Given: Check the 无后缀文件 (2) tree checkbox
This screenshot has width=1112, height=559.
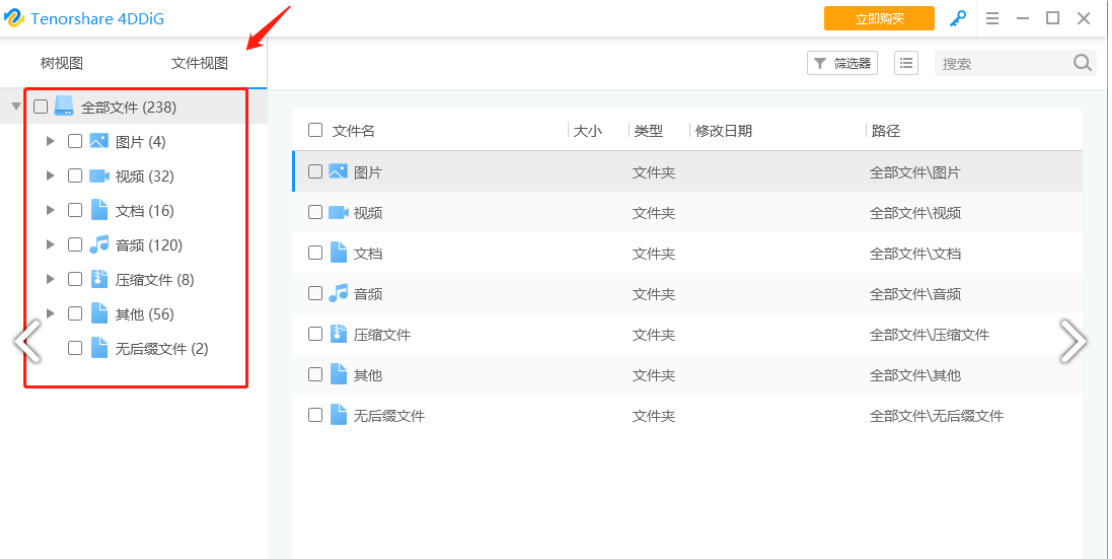Looking at the screenshot, I should pos(74,348).
